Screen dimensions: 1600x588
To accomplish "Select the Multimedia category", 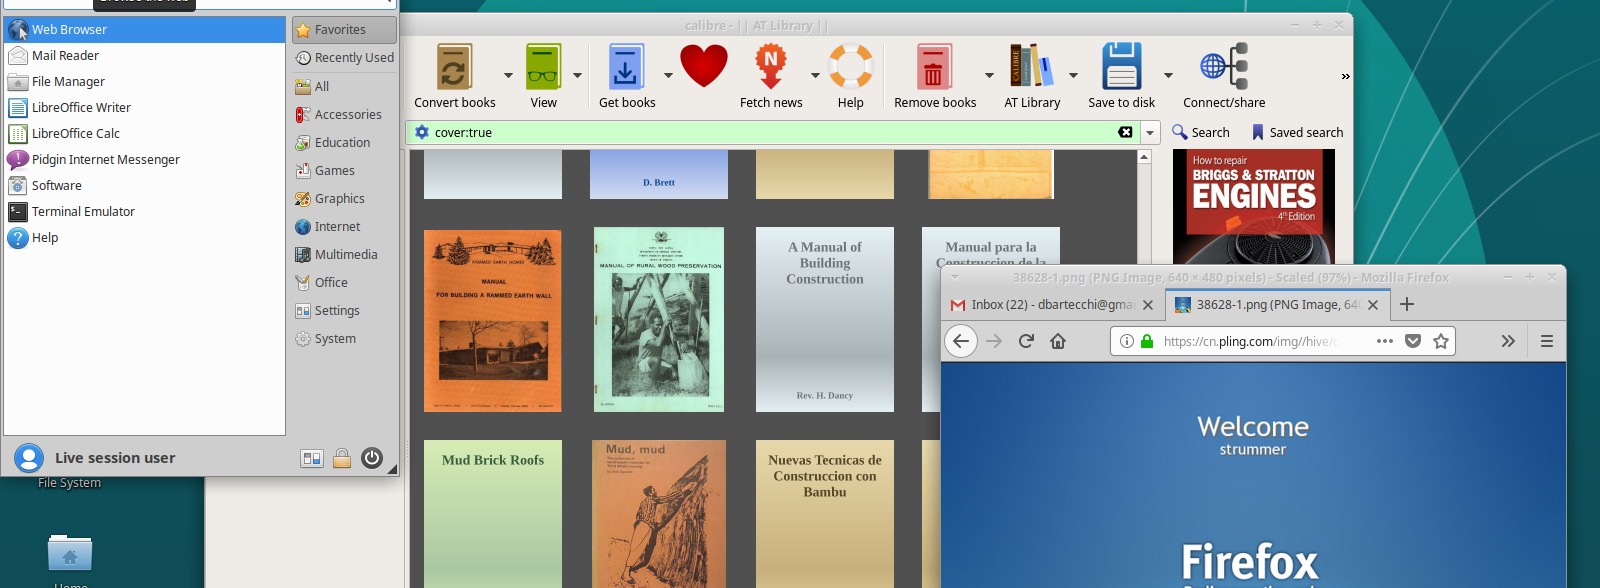I will (x=344, y=254).
